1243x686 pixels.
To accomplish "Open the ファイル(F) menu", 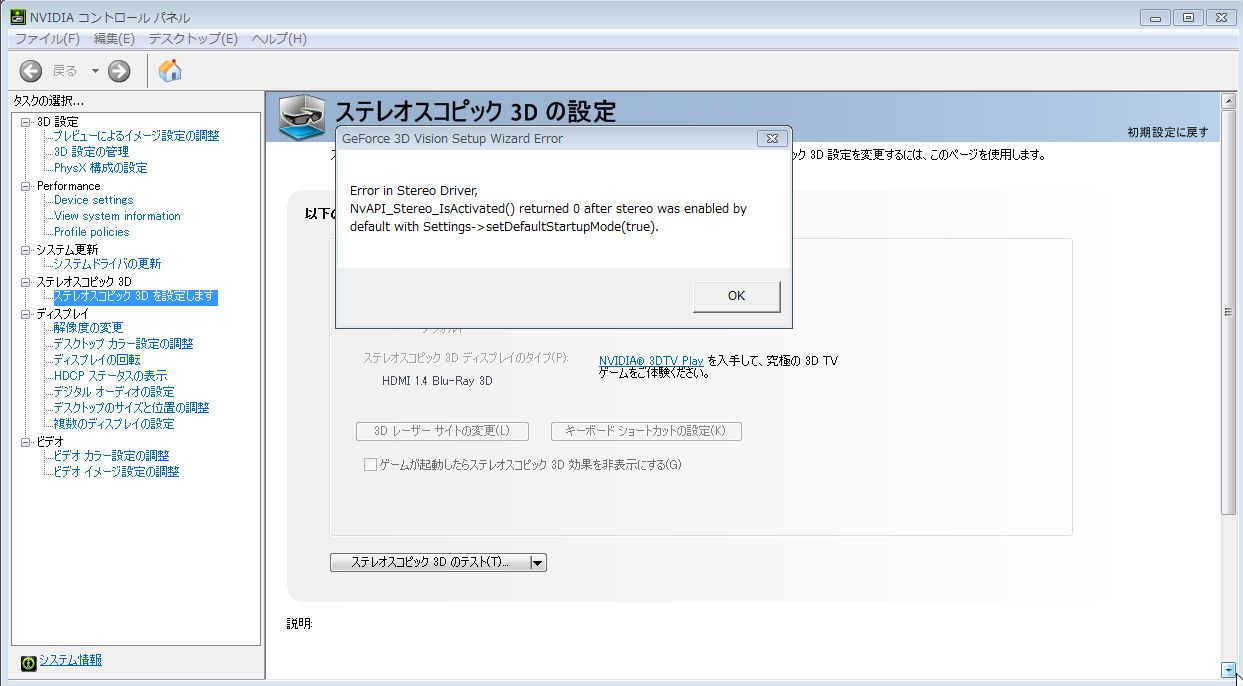I will 47,39.
